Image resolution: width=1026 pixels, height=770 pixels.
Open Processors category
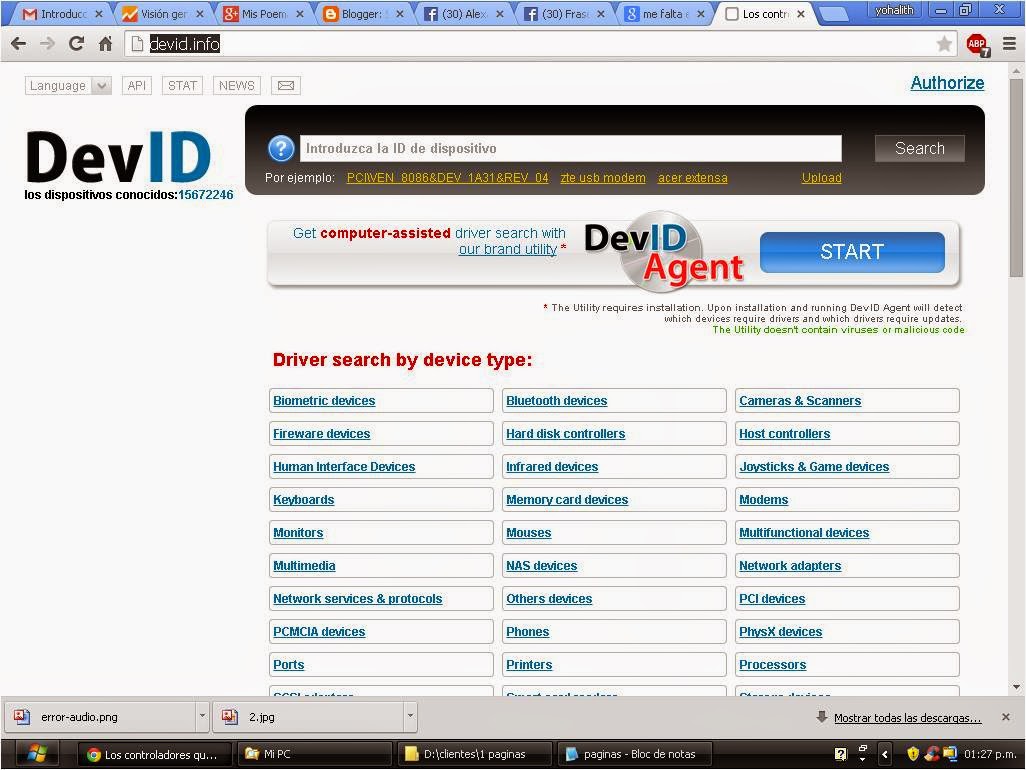click(x=772, y=665)
